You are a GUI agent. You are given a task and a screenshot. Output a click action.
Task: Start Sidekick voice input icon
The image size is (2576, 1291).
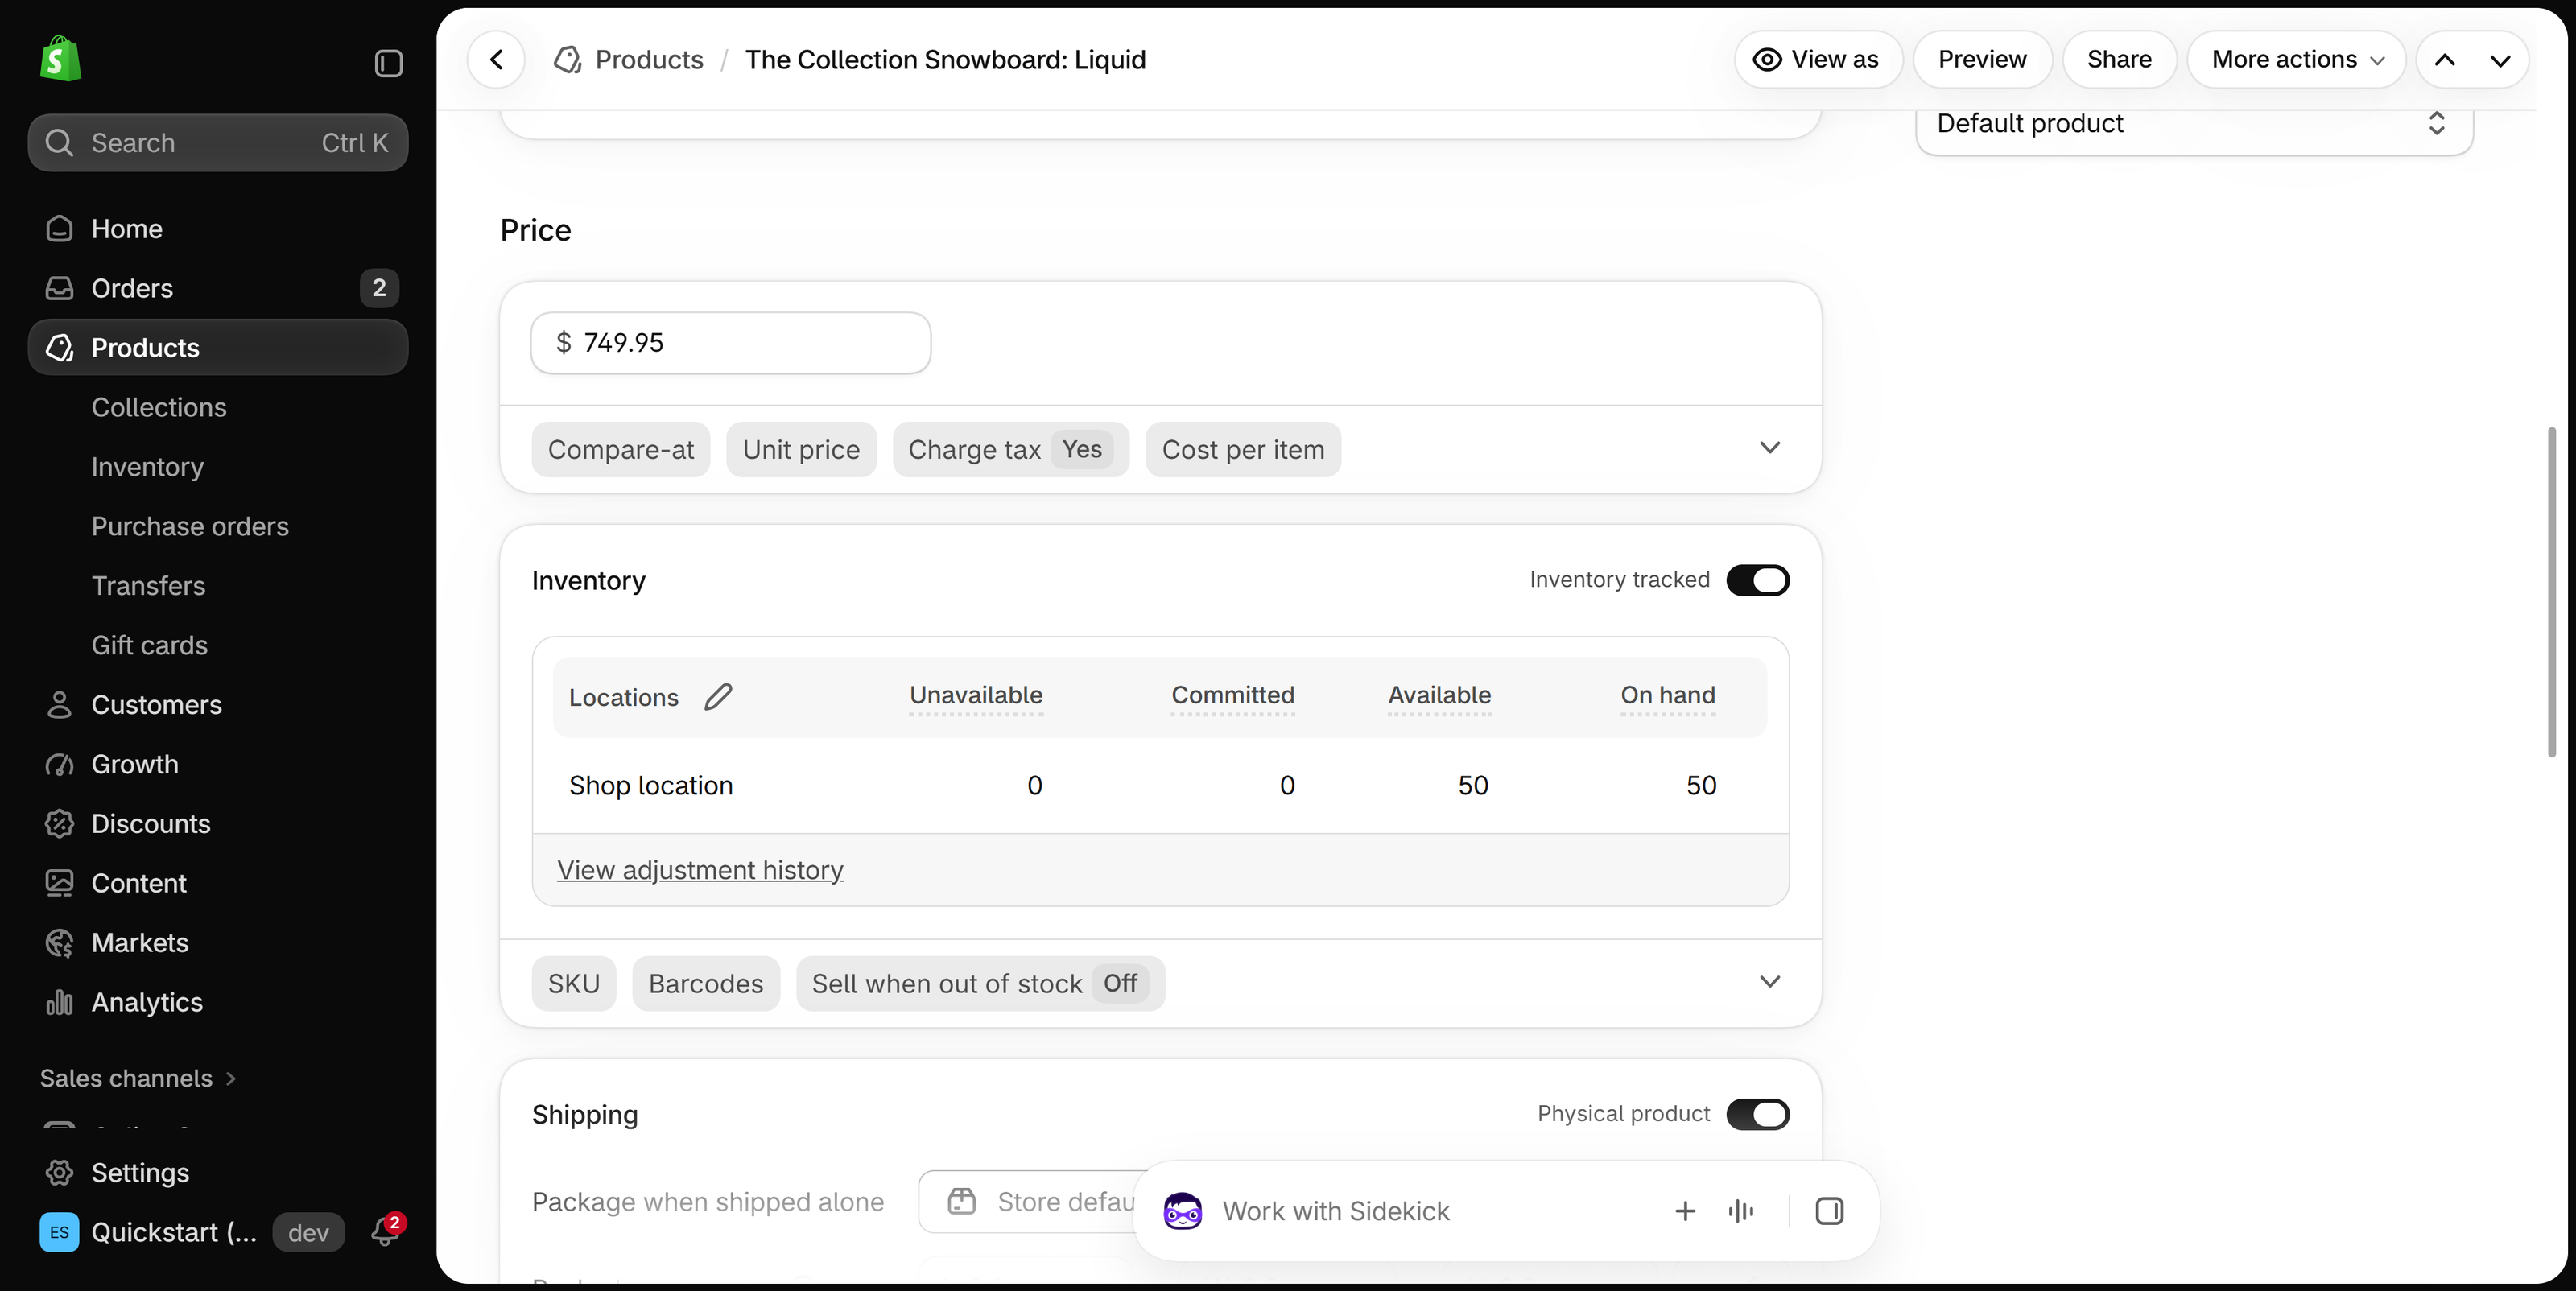(x=1741, y=1211)
